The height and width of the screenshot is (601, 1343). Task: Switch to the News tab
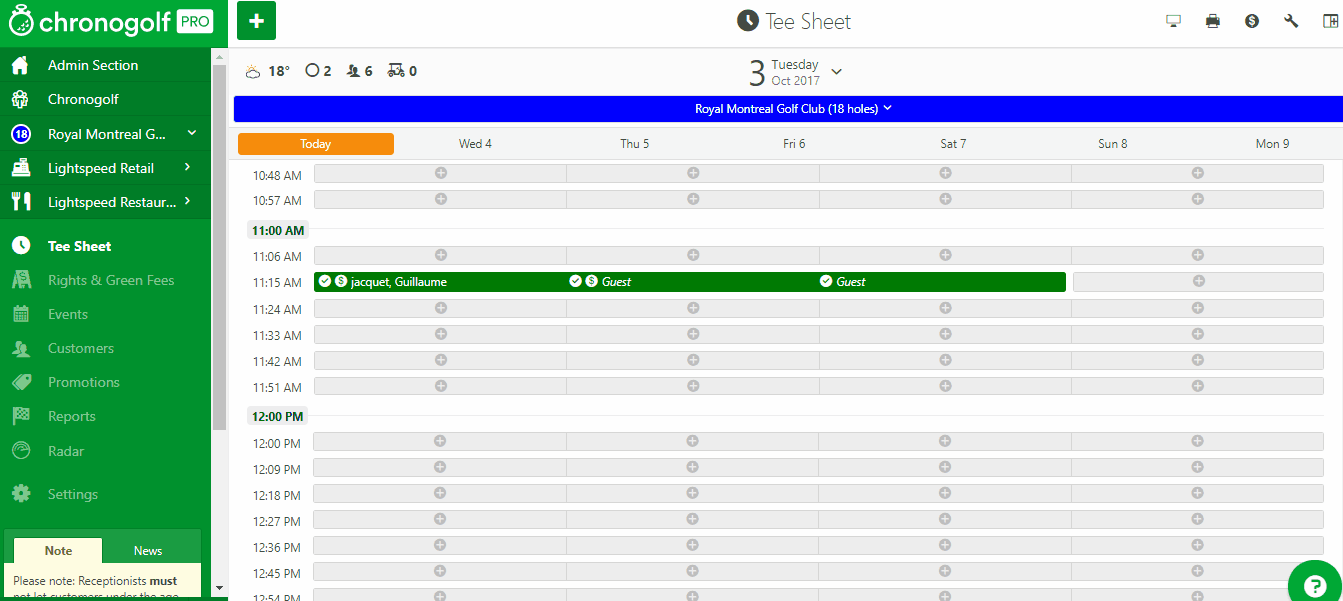pyautogui.click(x=148, y=551)
